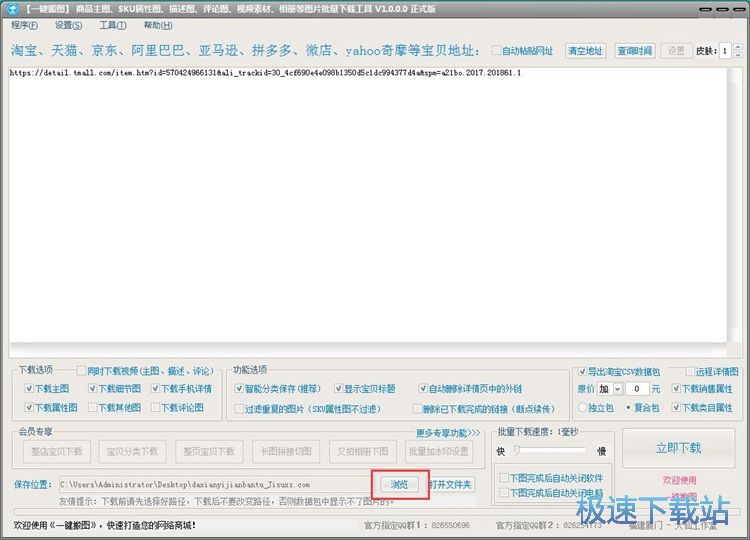This screenshot has width=750, height=540.
Task: Toggle 自动删除详情页中的外链 checkbox
Action: coord(422,389)
